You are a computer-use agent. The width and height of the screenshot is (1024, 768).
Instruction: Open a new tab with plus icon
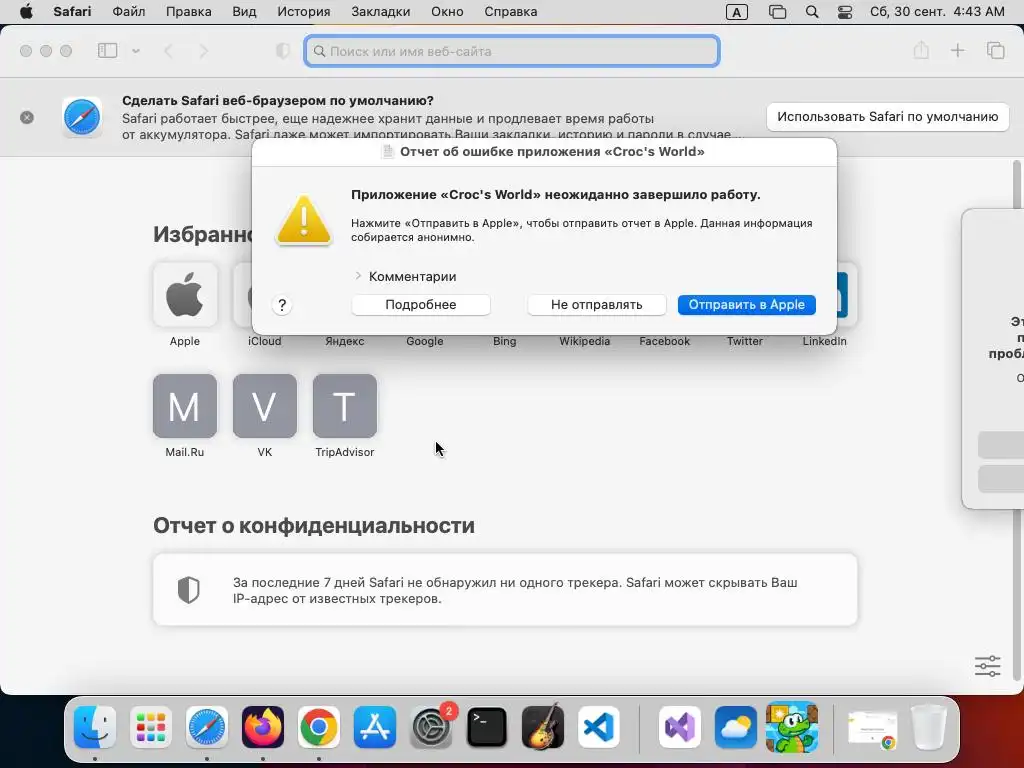pos(957,50)
